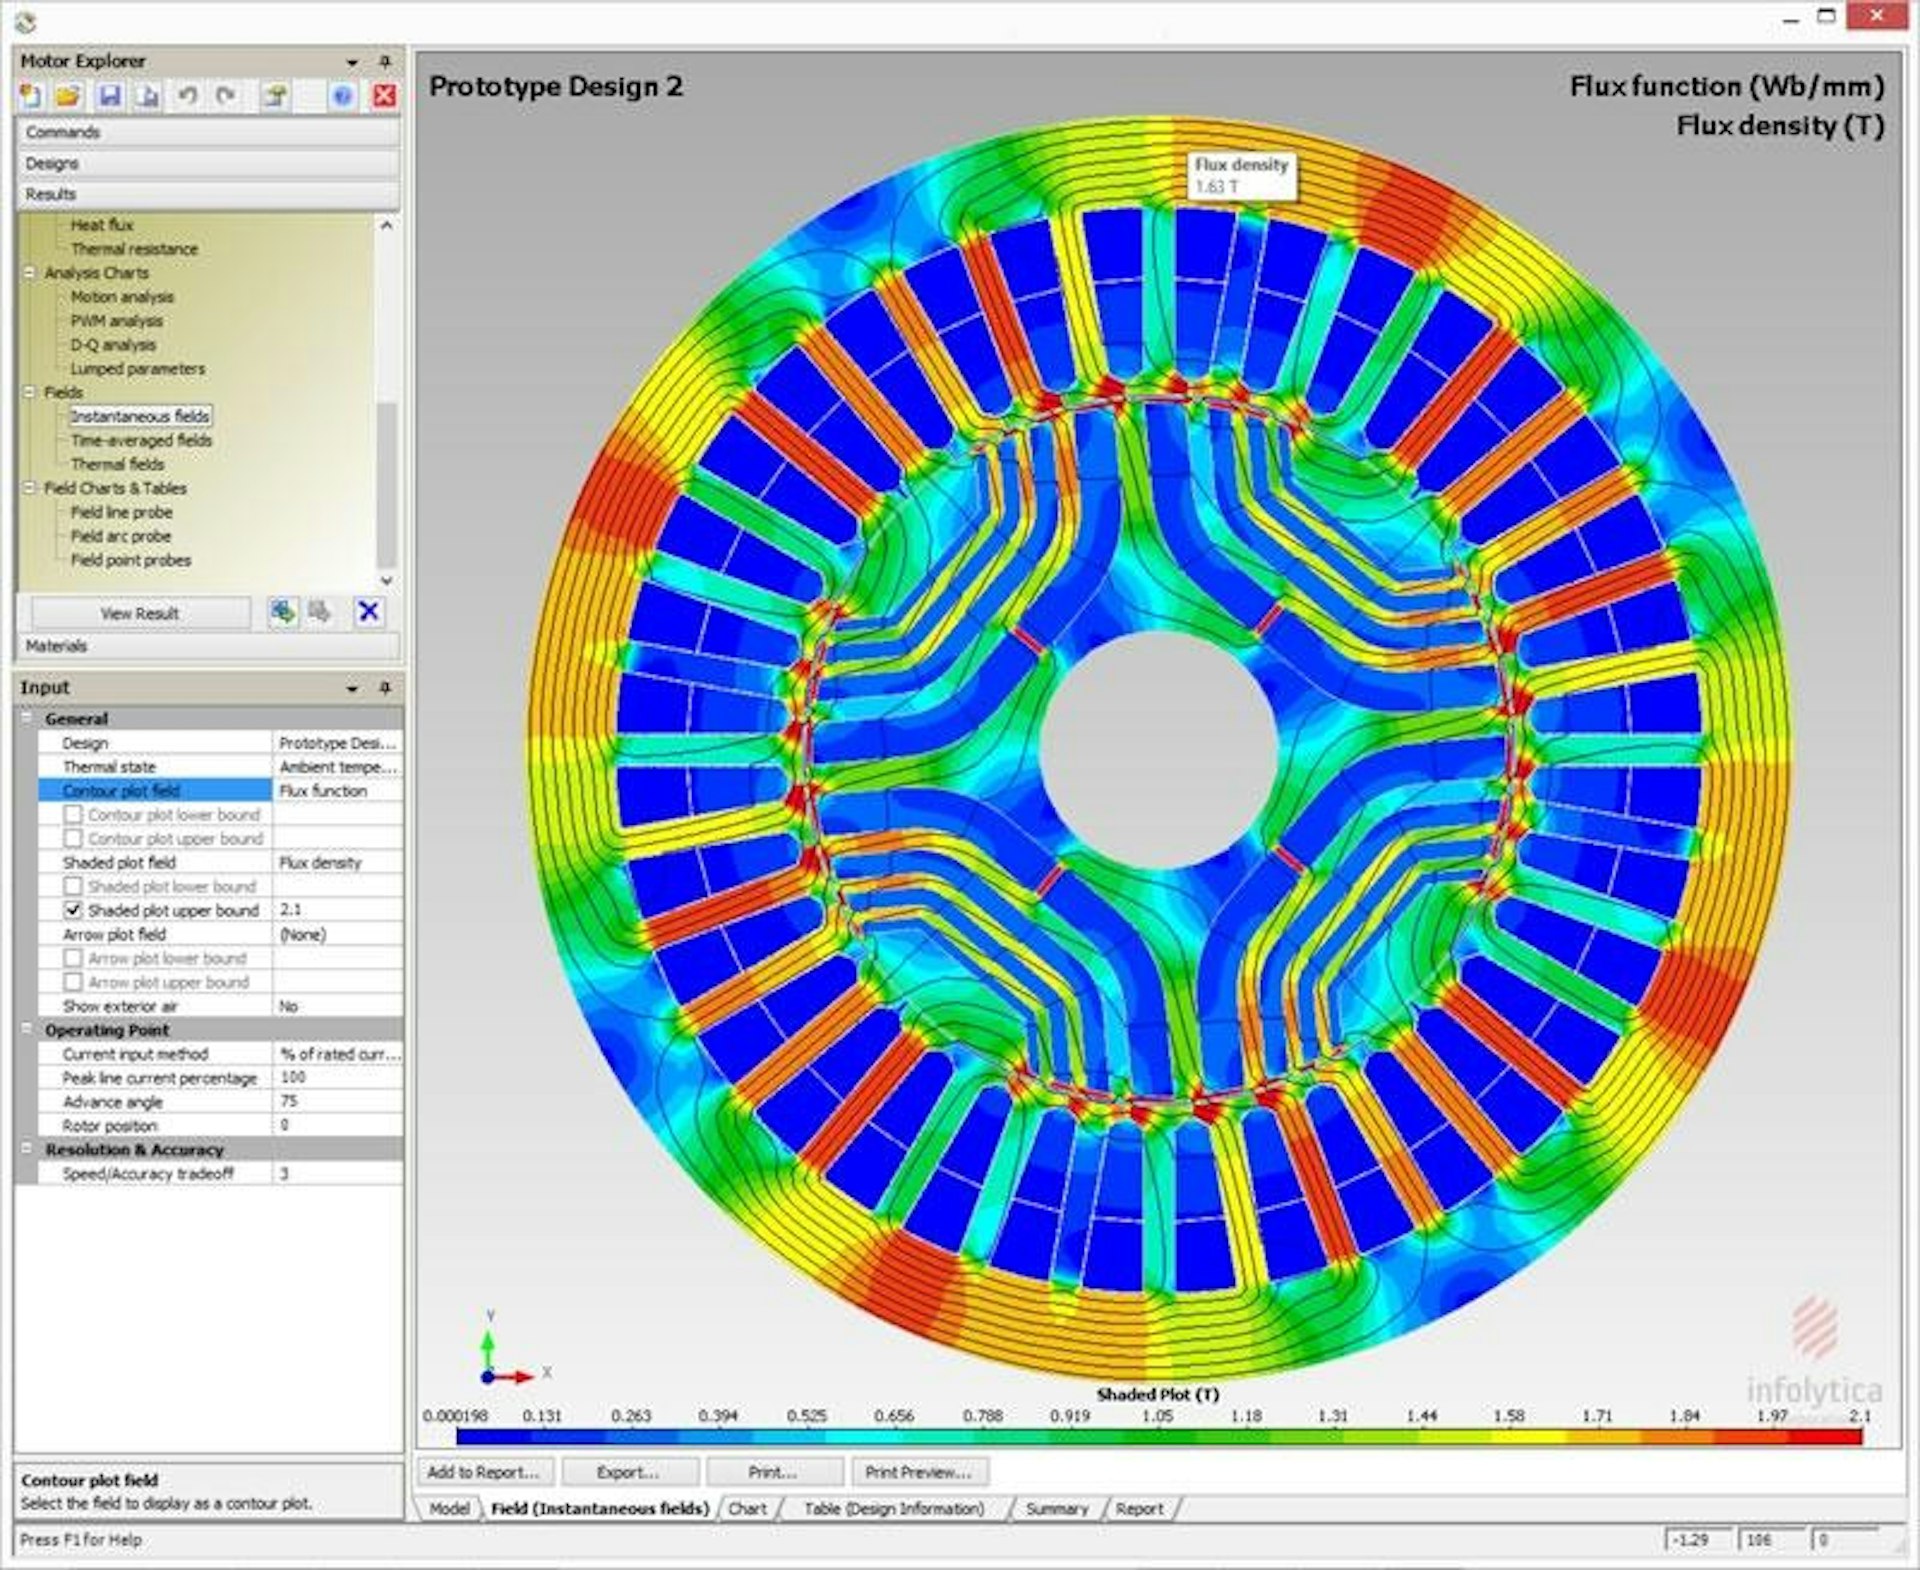The image size is (1920, 1570).
Task: Click the blue help icon
Action: pyautogui.click(x=342, y=96)
